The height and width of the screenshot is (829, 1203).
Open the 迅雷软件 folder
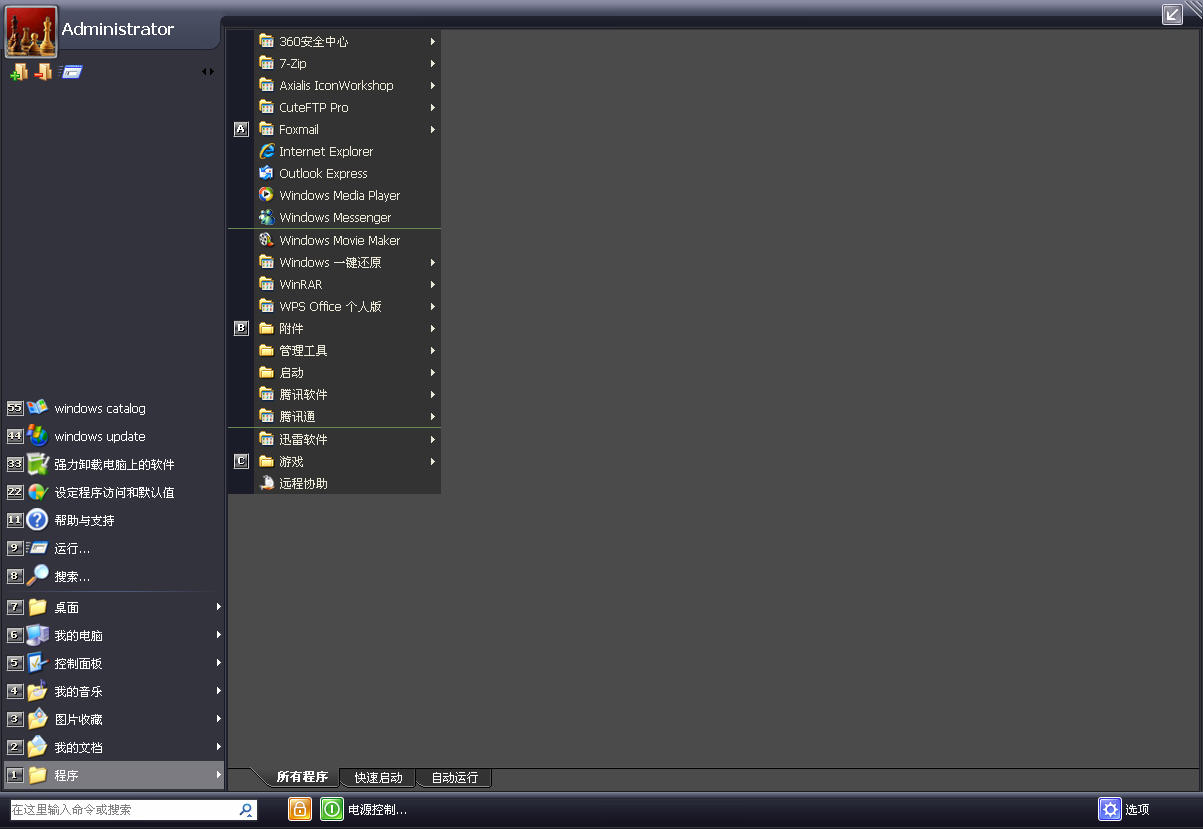348,439
